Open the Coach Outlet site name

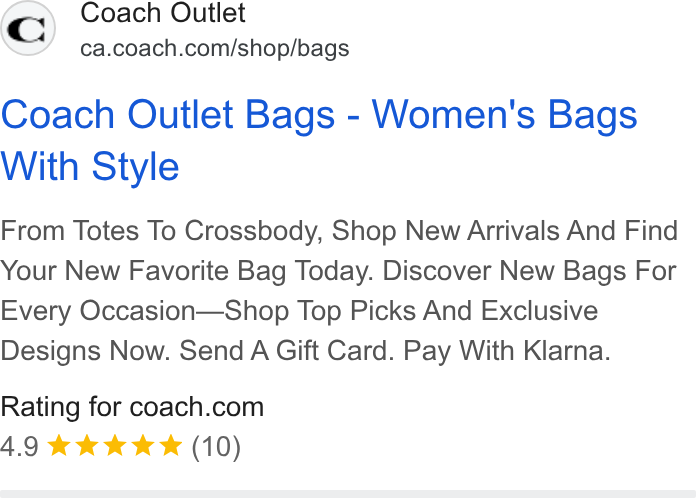click(x=162, y=12)
